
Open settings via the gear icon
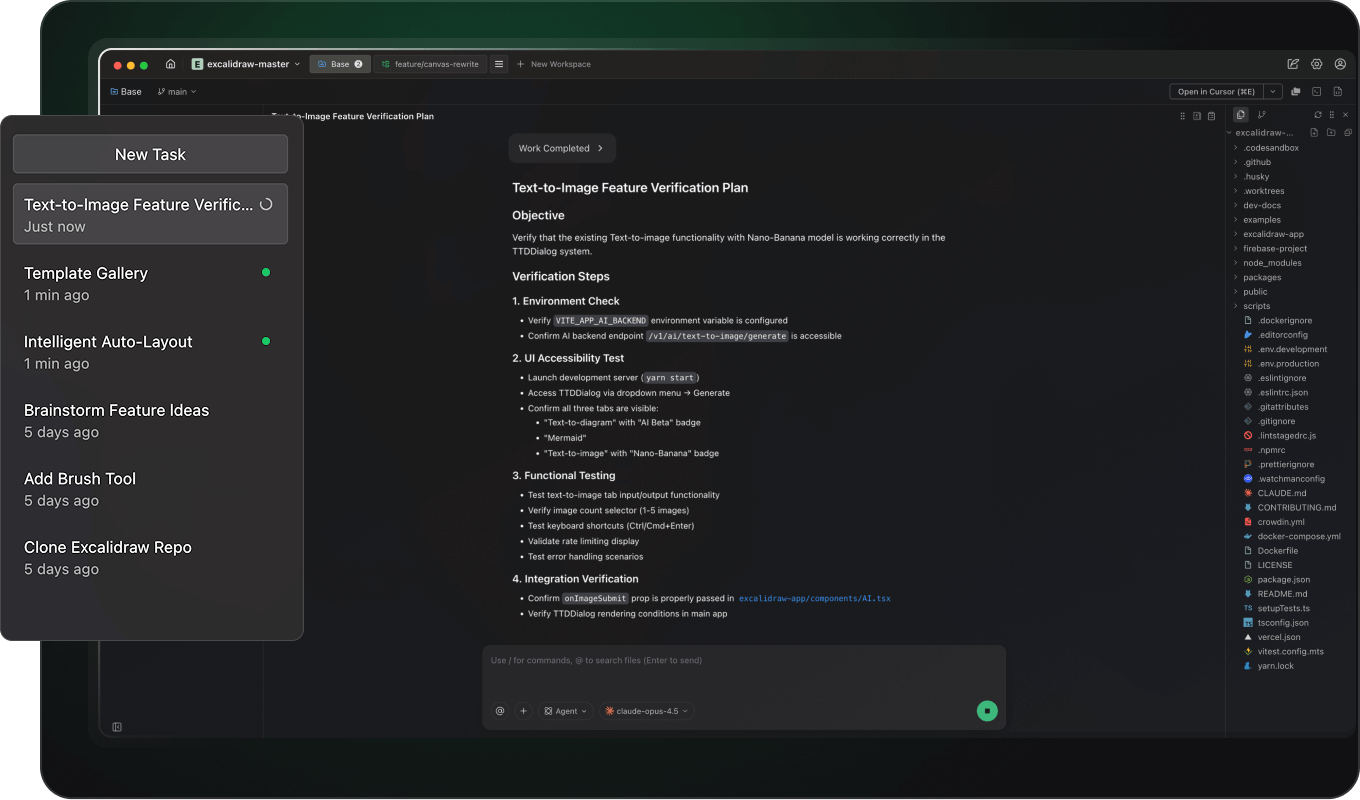click(x=1316, y=64)
